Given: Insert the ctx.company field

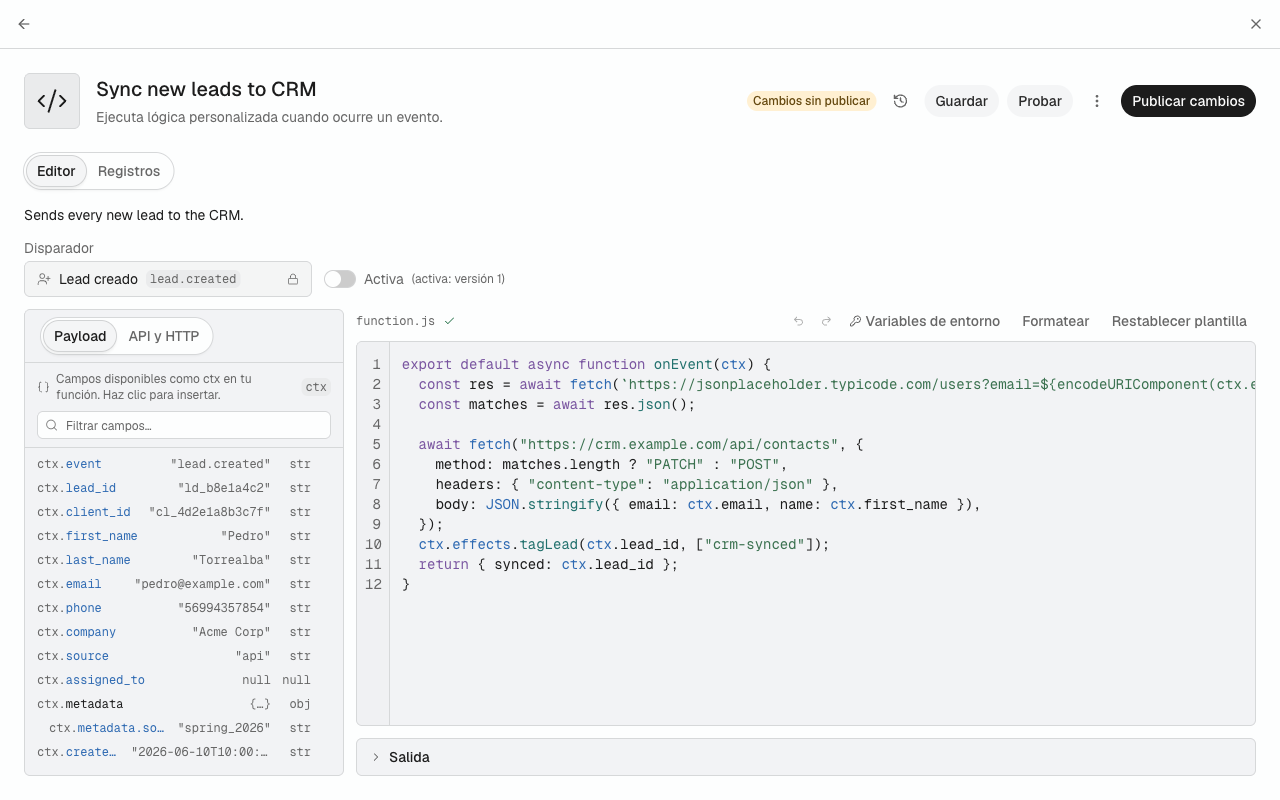Looking at the screenshot, I should (184, 632).
